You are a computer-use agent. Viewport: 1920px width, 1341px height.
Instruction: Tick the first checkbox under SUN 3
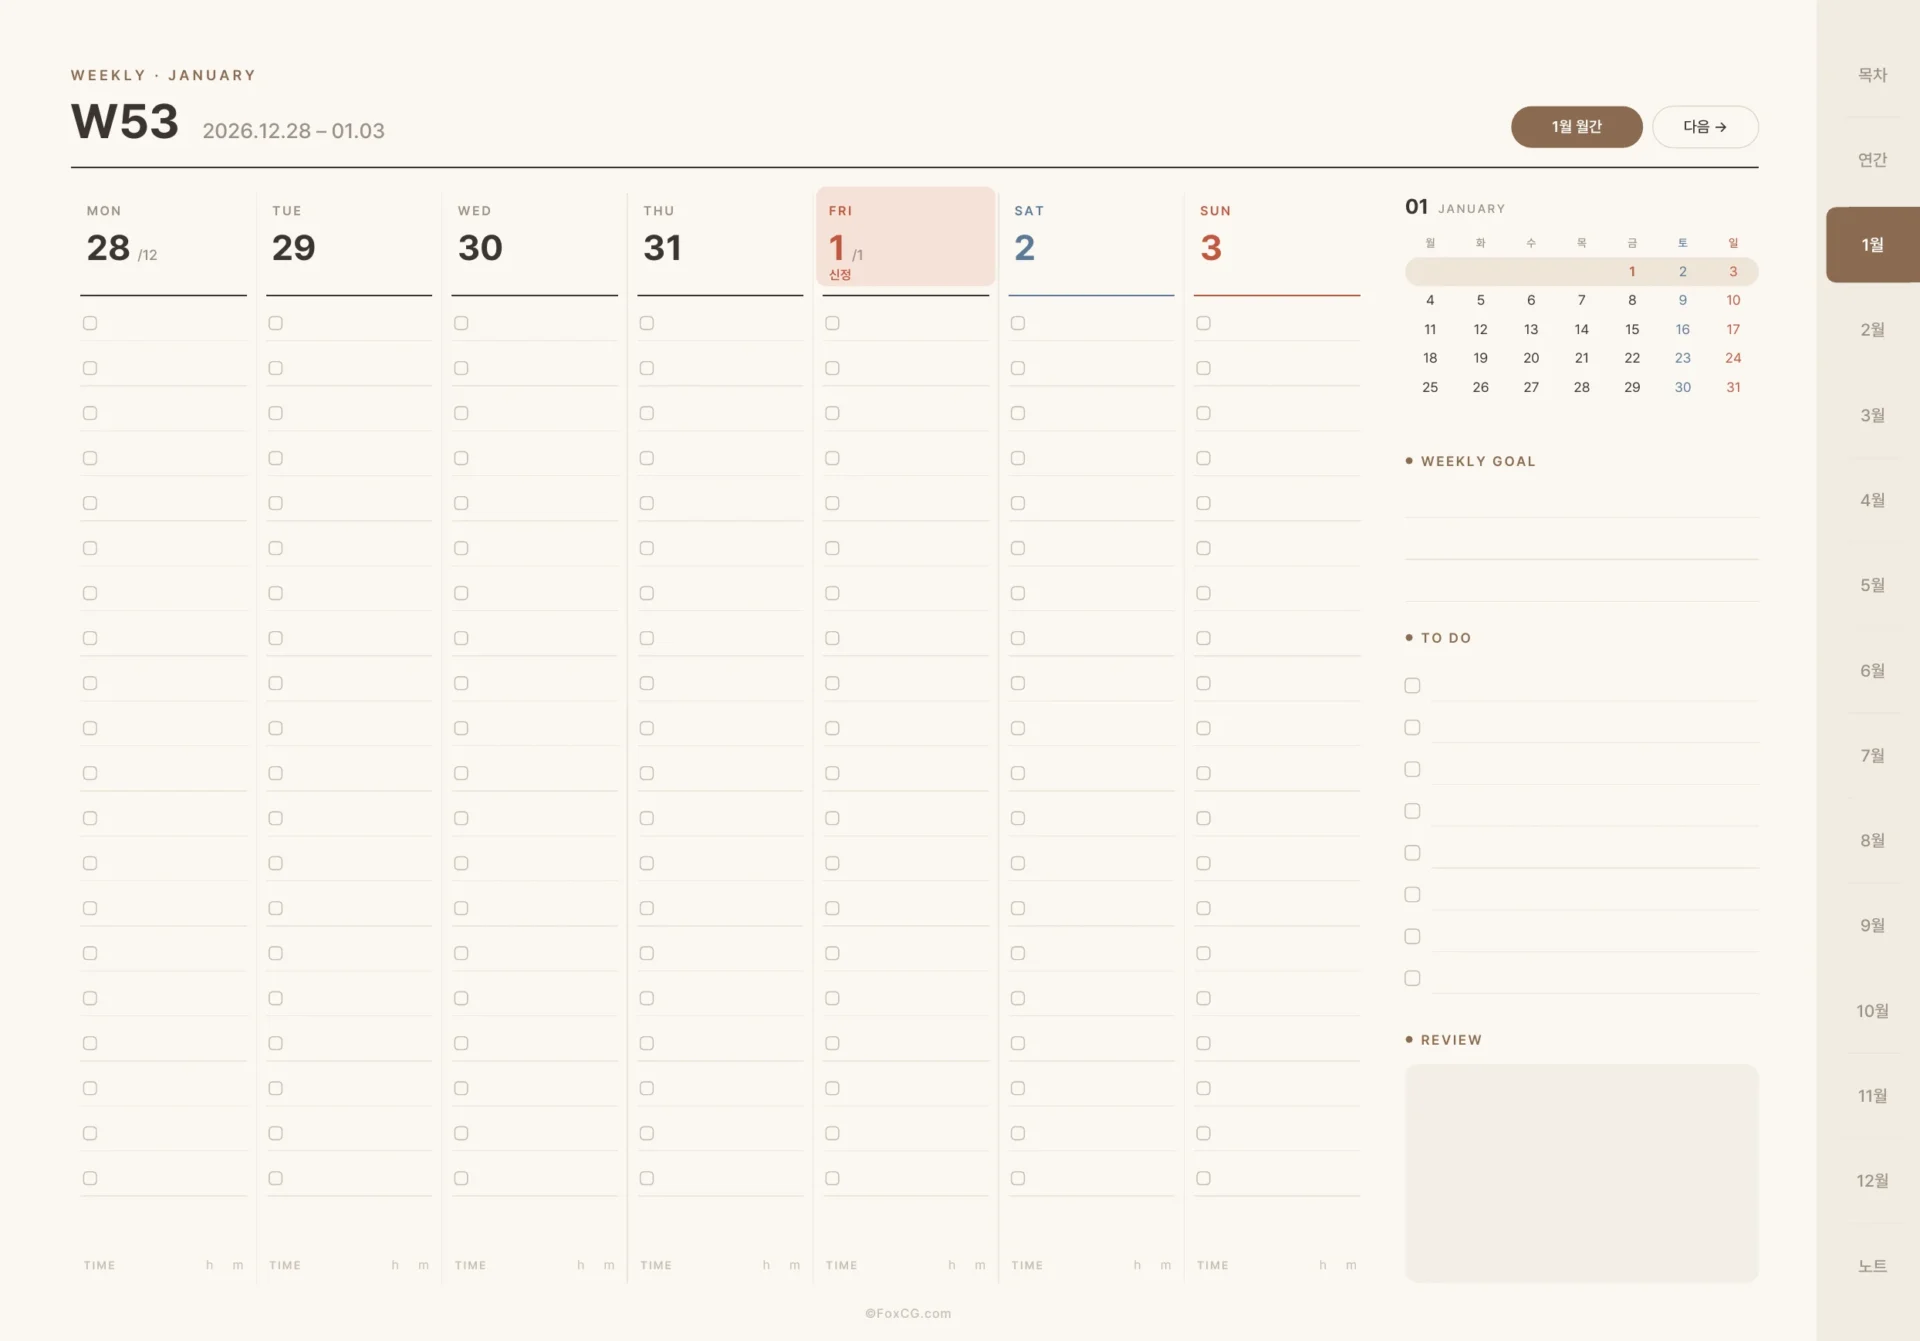click(x=1203, y=323)
